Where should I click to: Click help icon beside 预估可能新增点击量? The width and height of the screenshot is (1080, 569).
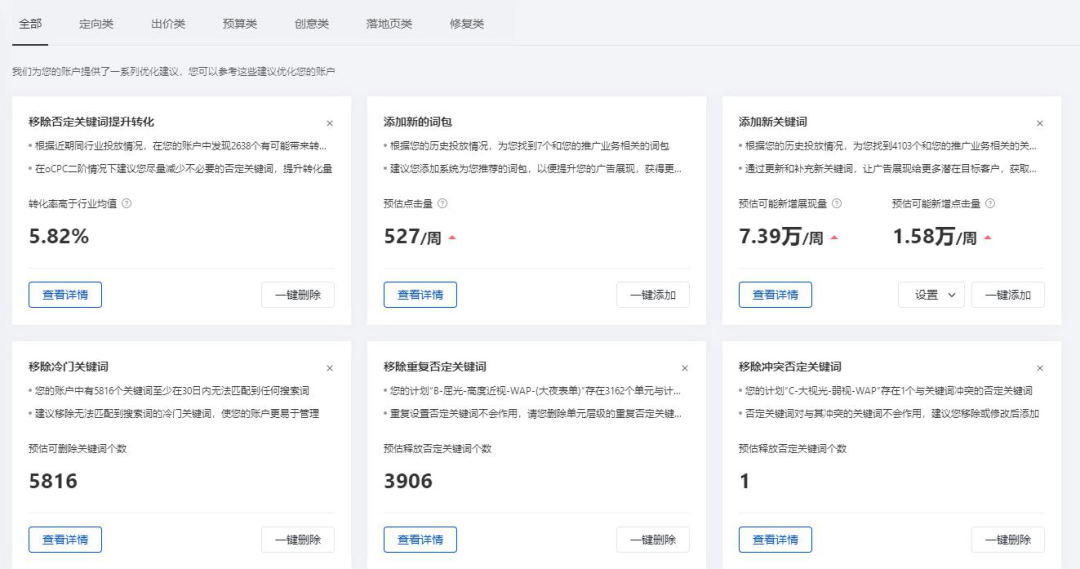click(x=990, y=203)
